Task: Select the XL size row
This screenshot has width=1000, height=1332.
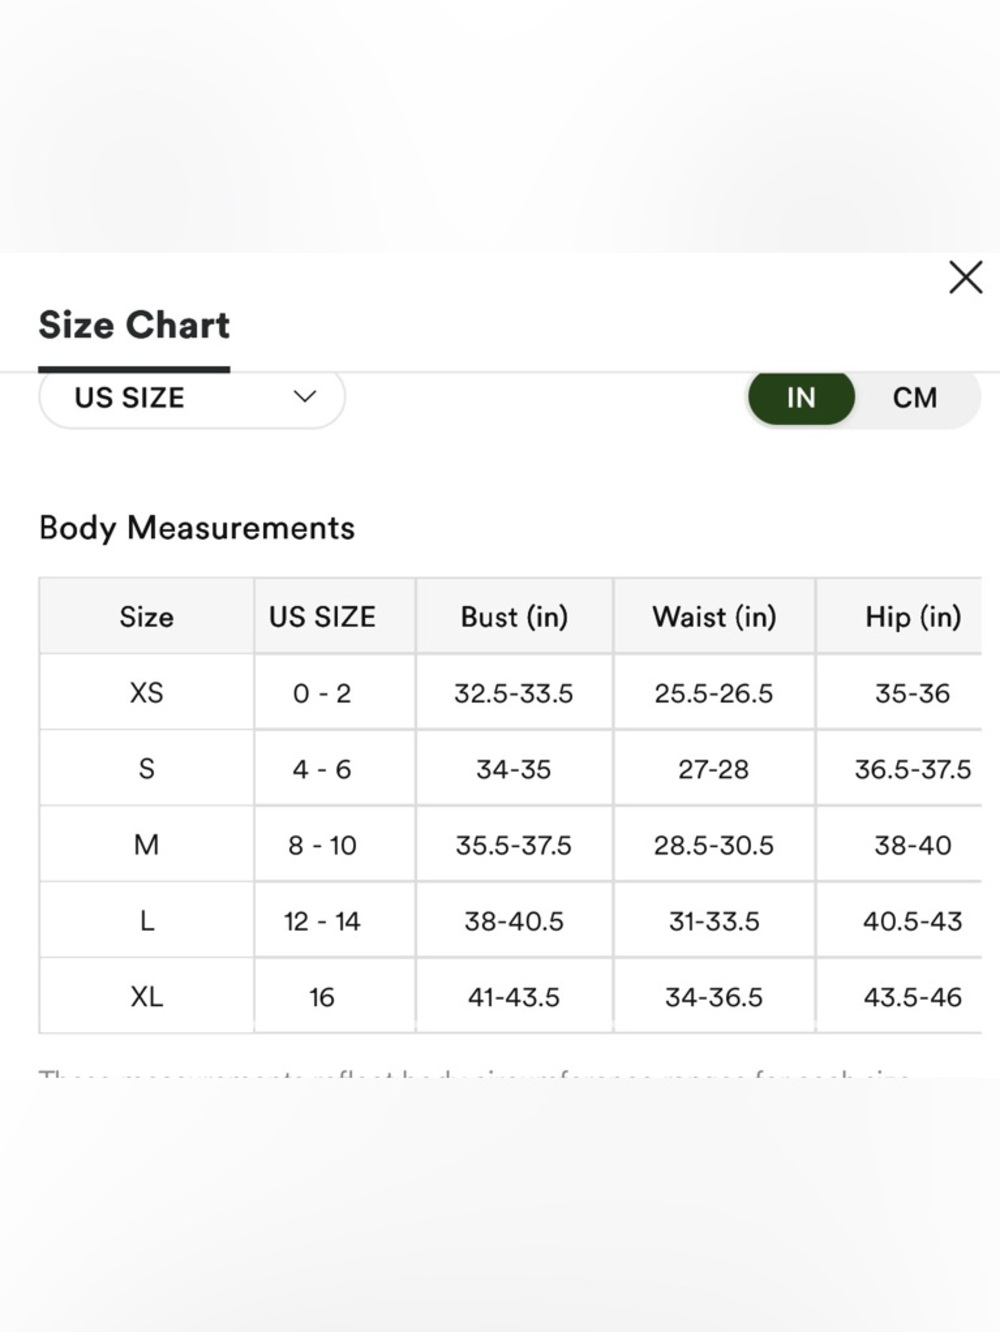Action: [510, 996]
